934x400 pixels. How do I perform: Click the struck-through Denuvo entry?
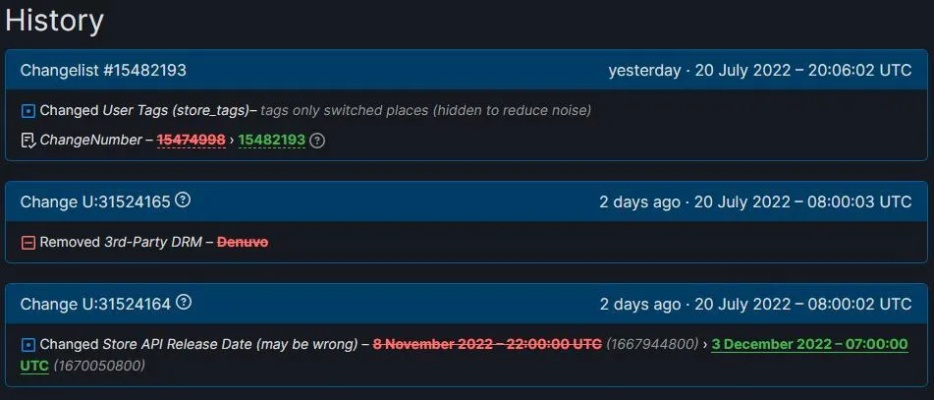(x=242, y=242)
